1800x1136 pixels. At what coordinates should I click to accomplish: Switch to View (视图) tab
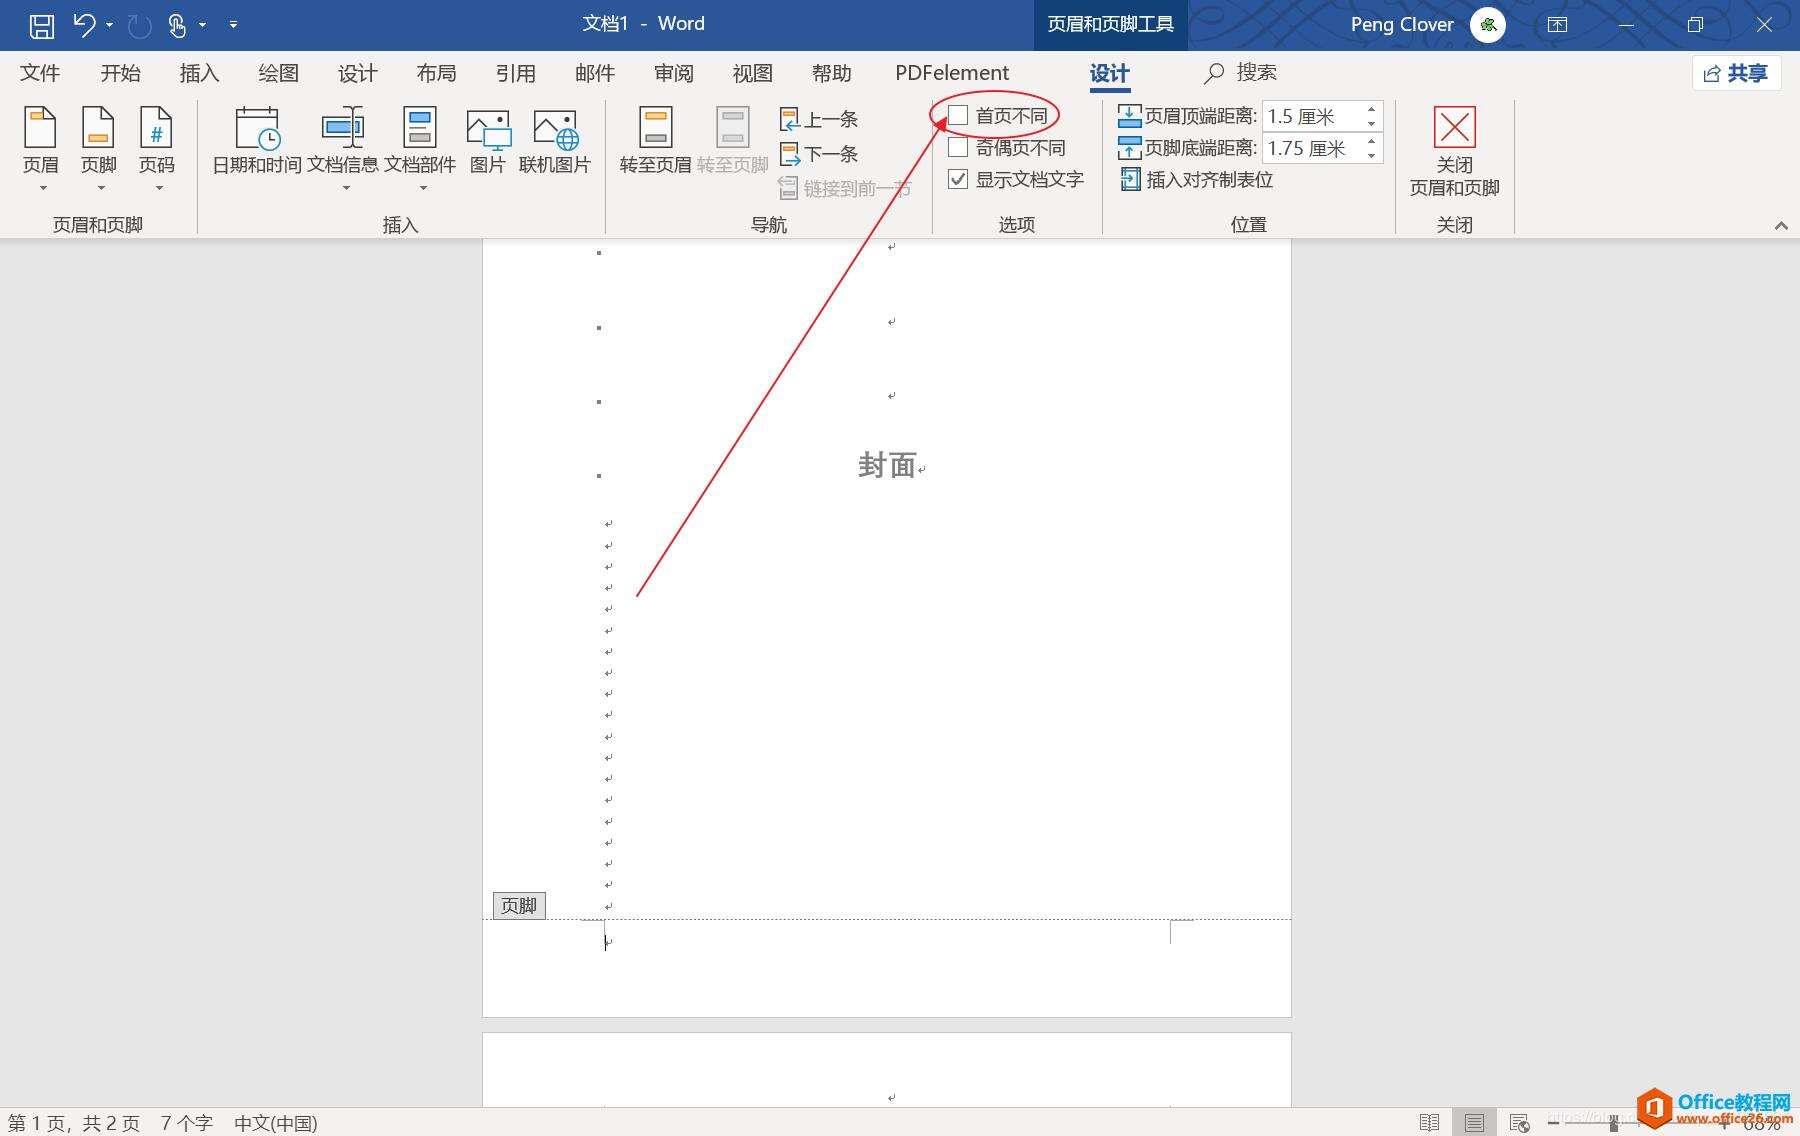click(752, 73)
